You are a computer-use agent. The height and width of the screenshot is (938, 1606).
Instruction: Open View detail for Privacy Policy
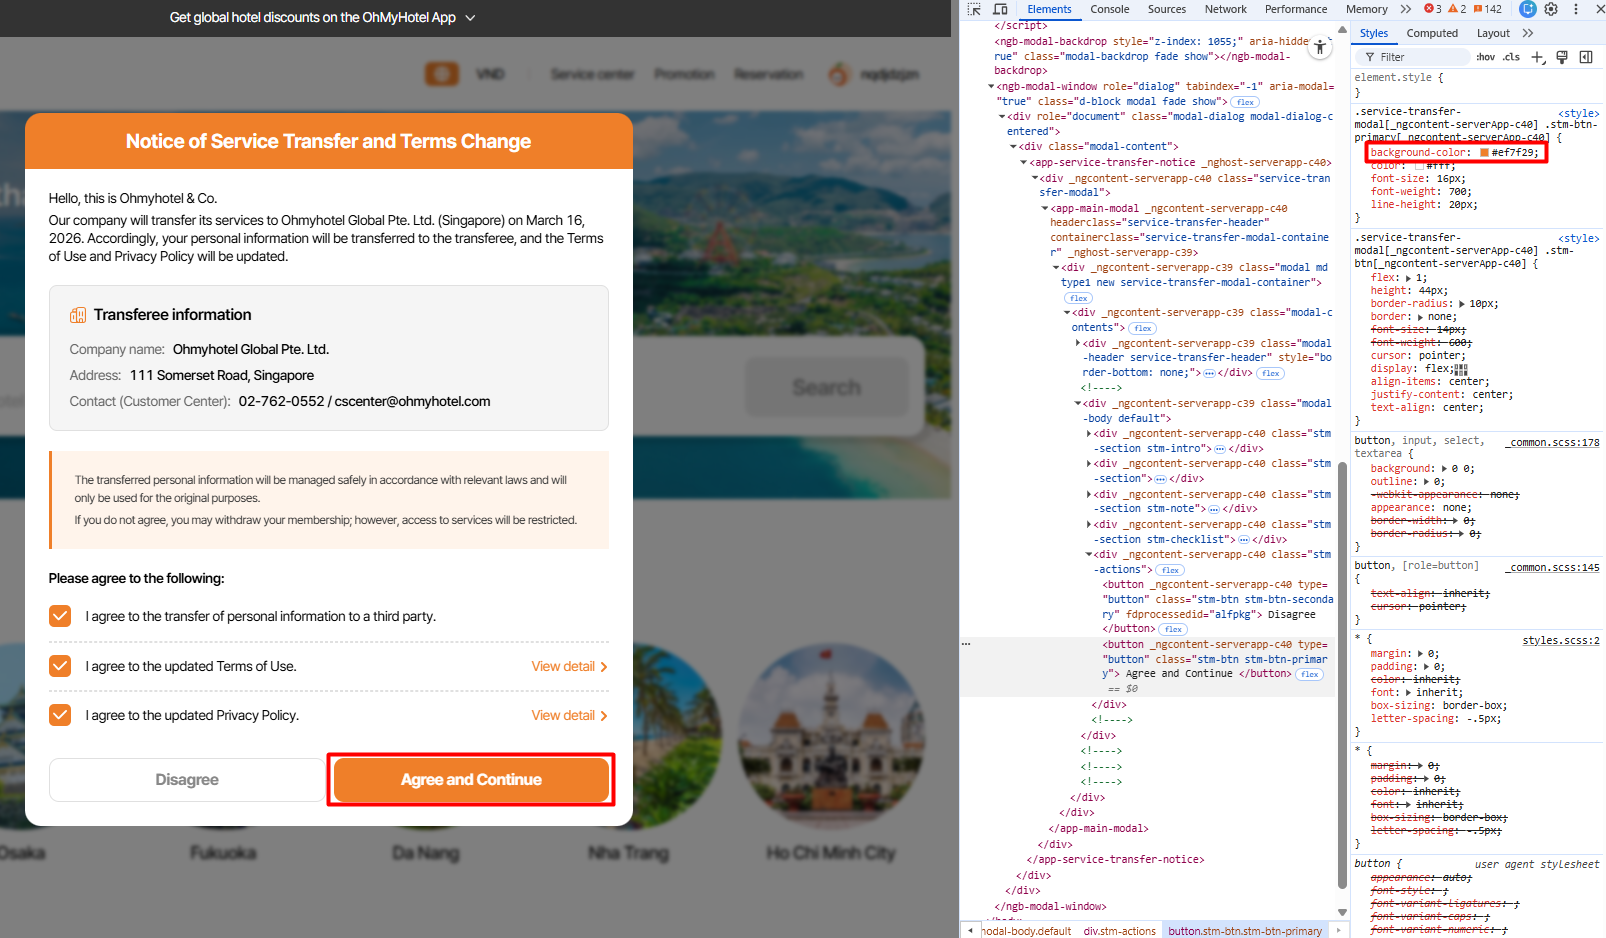point(569,715)
